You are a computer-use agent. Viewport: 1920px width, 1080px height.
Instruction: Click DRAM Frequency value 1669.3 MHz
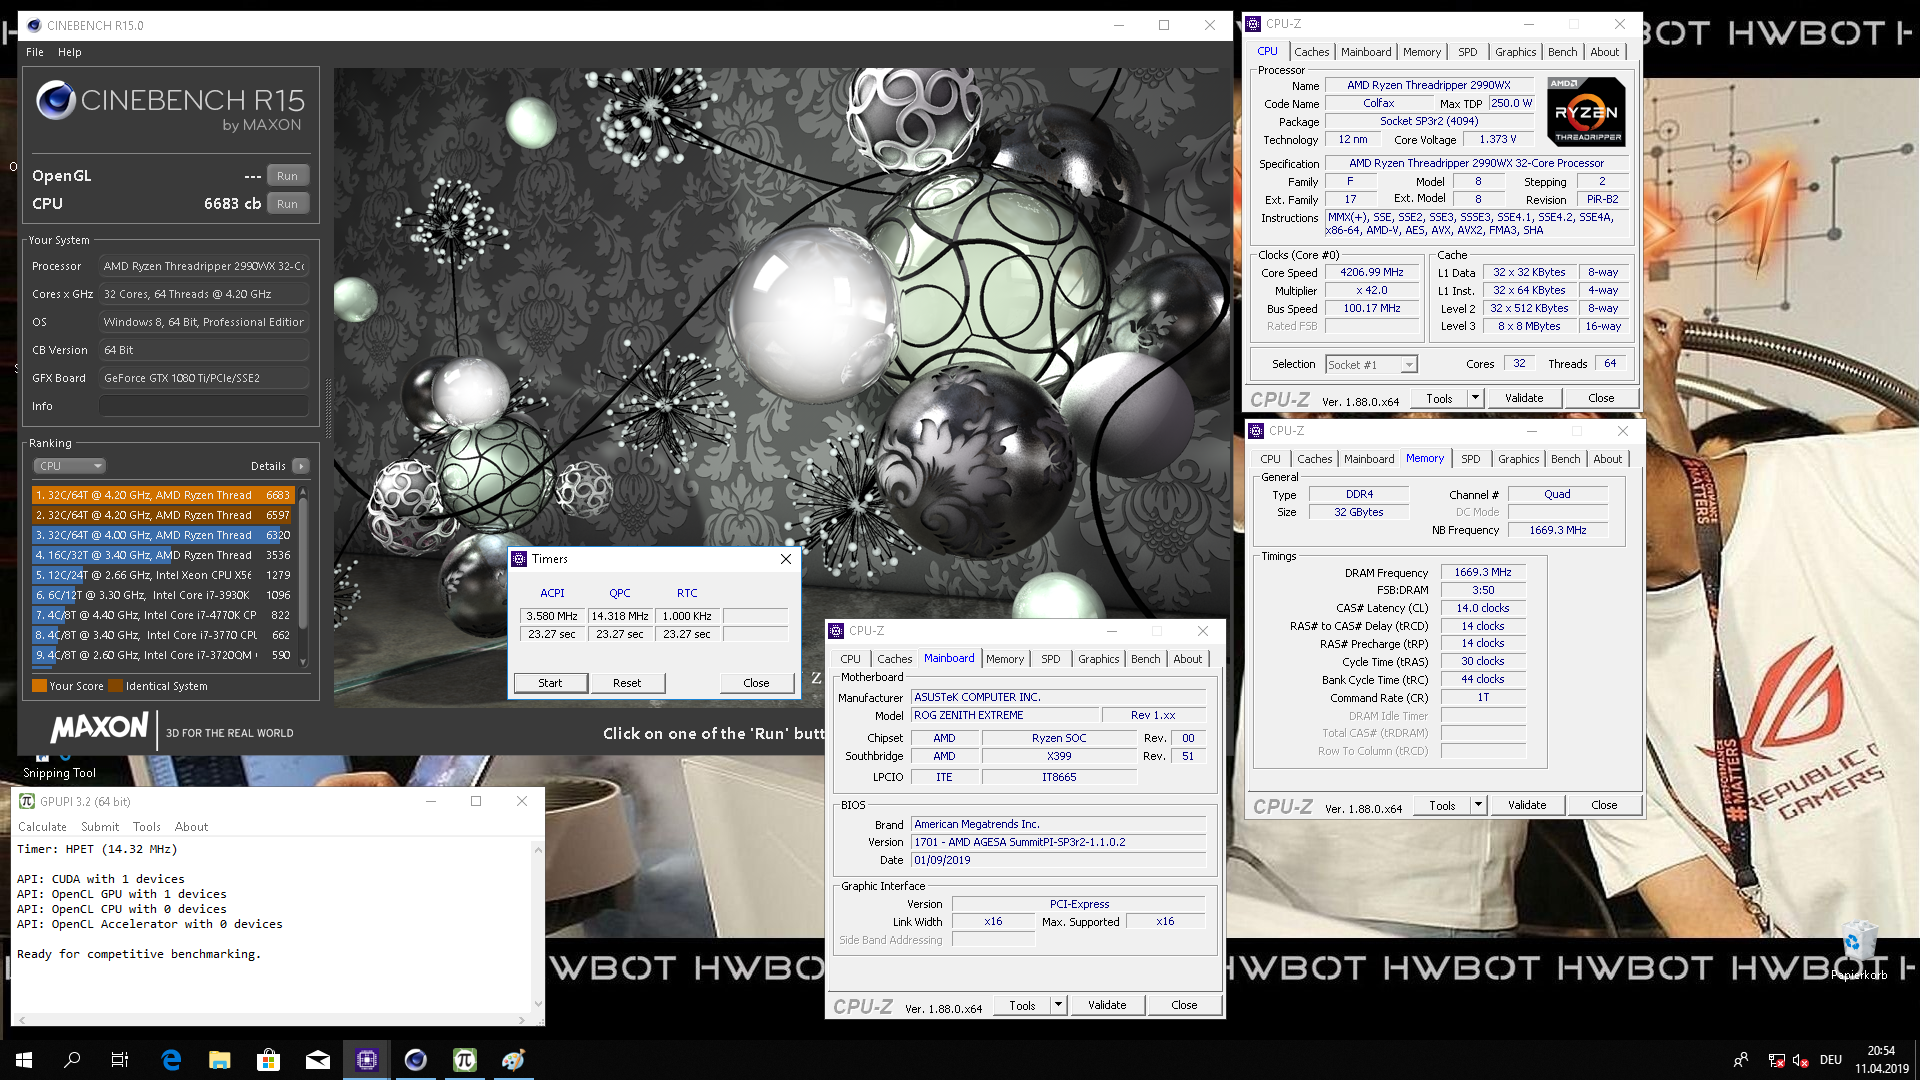point(1483,572)
